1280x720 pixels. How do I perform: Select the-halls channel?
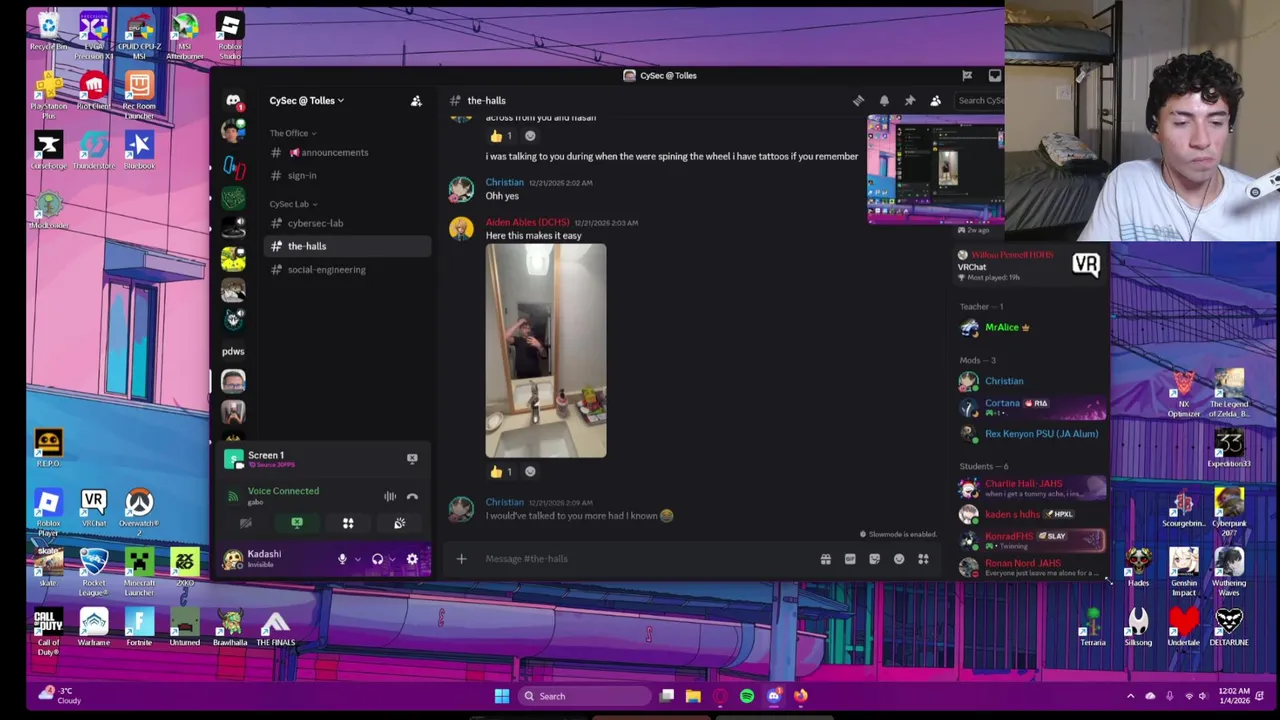pyautogui.click(x=348, y=246)
